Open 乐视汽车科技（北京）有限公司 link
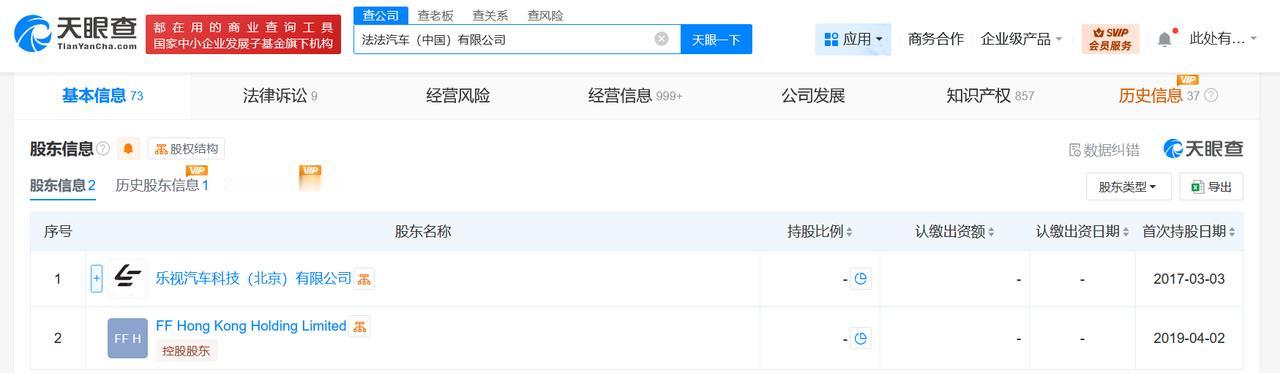Screen dimensions: 1280x373 click(x=254, y=278)
